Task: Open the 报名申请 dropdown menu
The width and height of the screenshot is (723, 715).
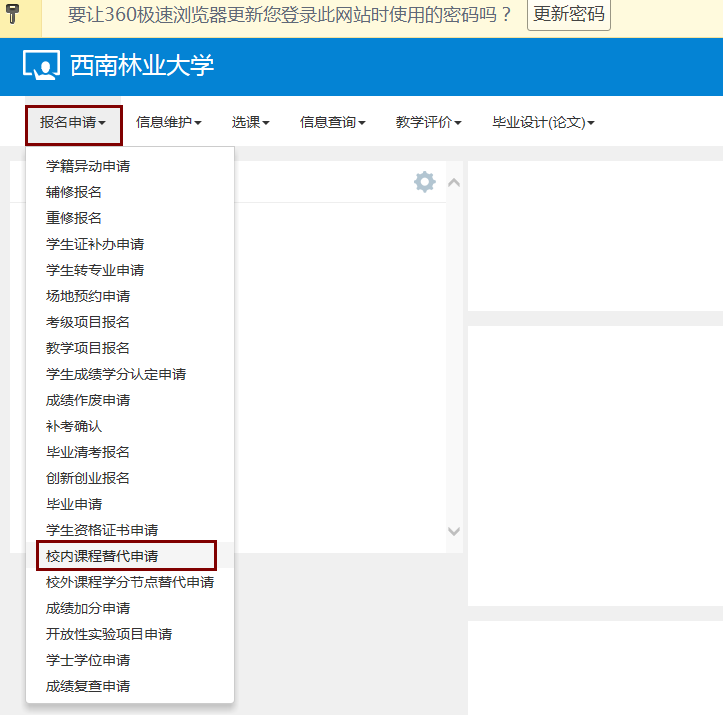Action: (x=74, y=123)
